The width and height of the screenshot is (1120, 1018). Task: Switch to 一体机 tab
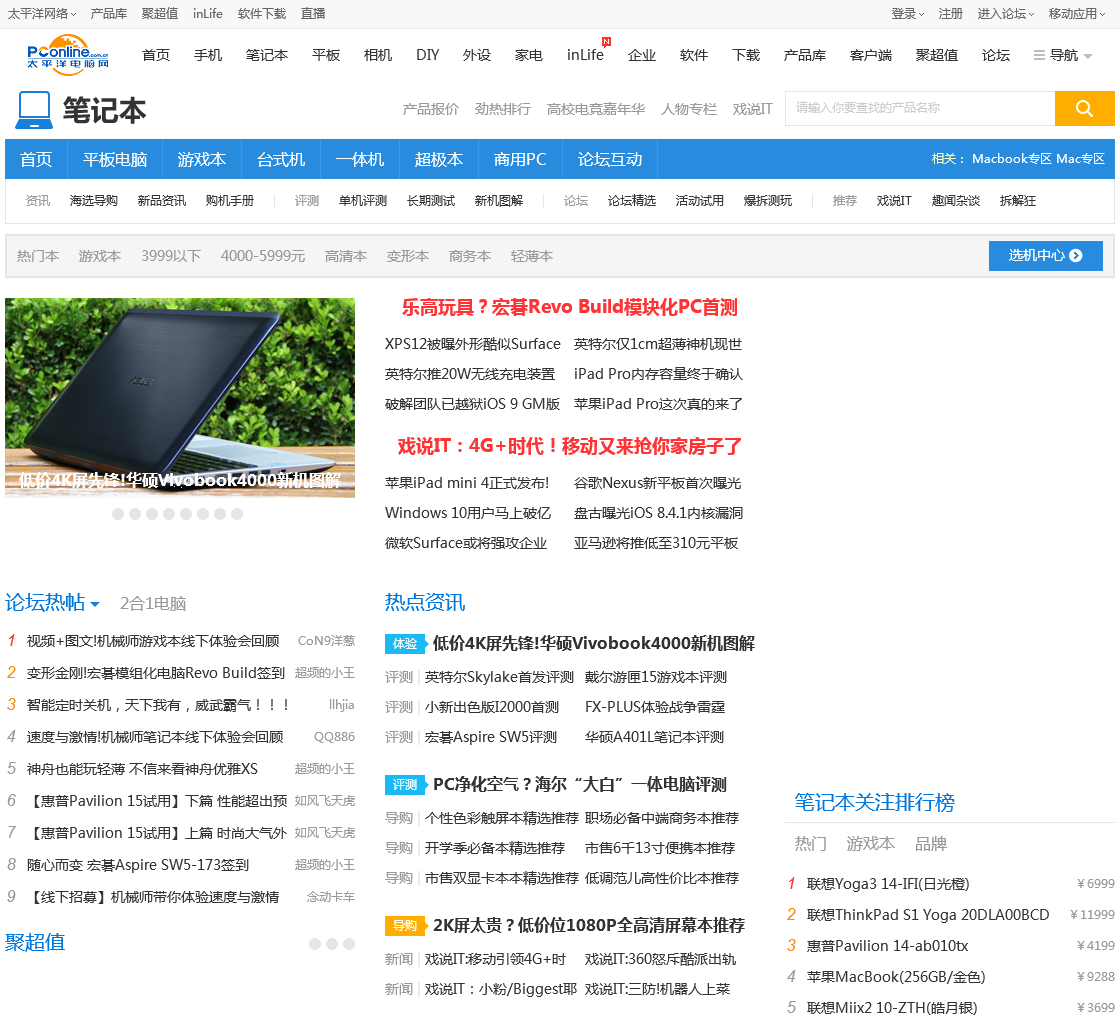coord(360,159)
